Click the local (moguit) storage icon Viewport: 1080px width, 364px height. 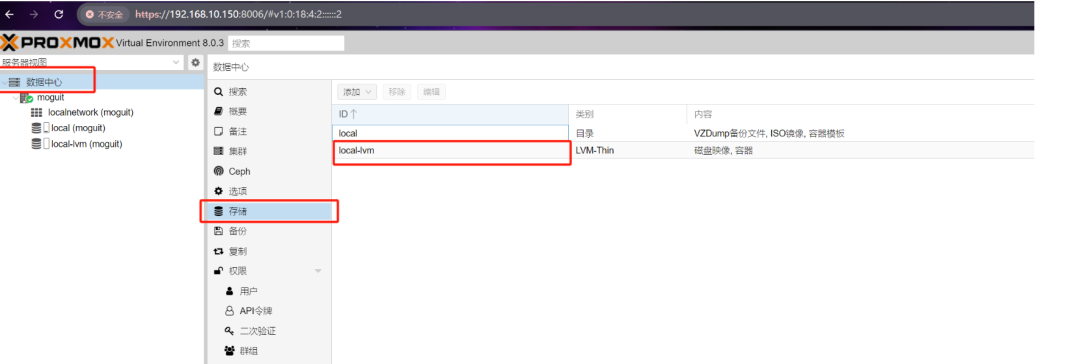(x=41, y=128)
